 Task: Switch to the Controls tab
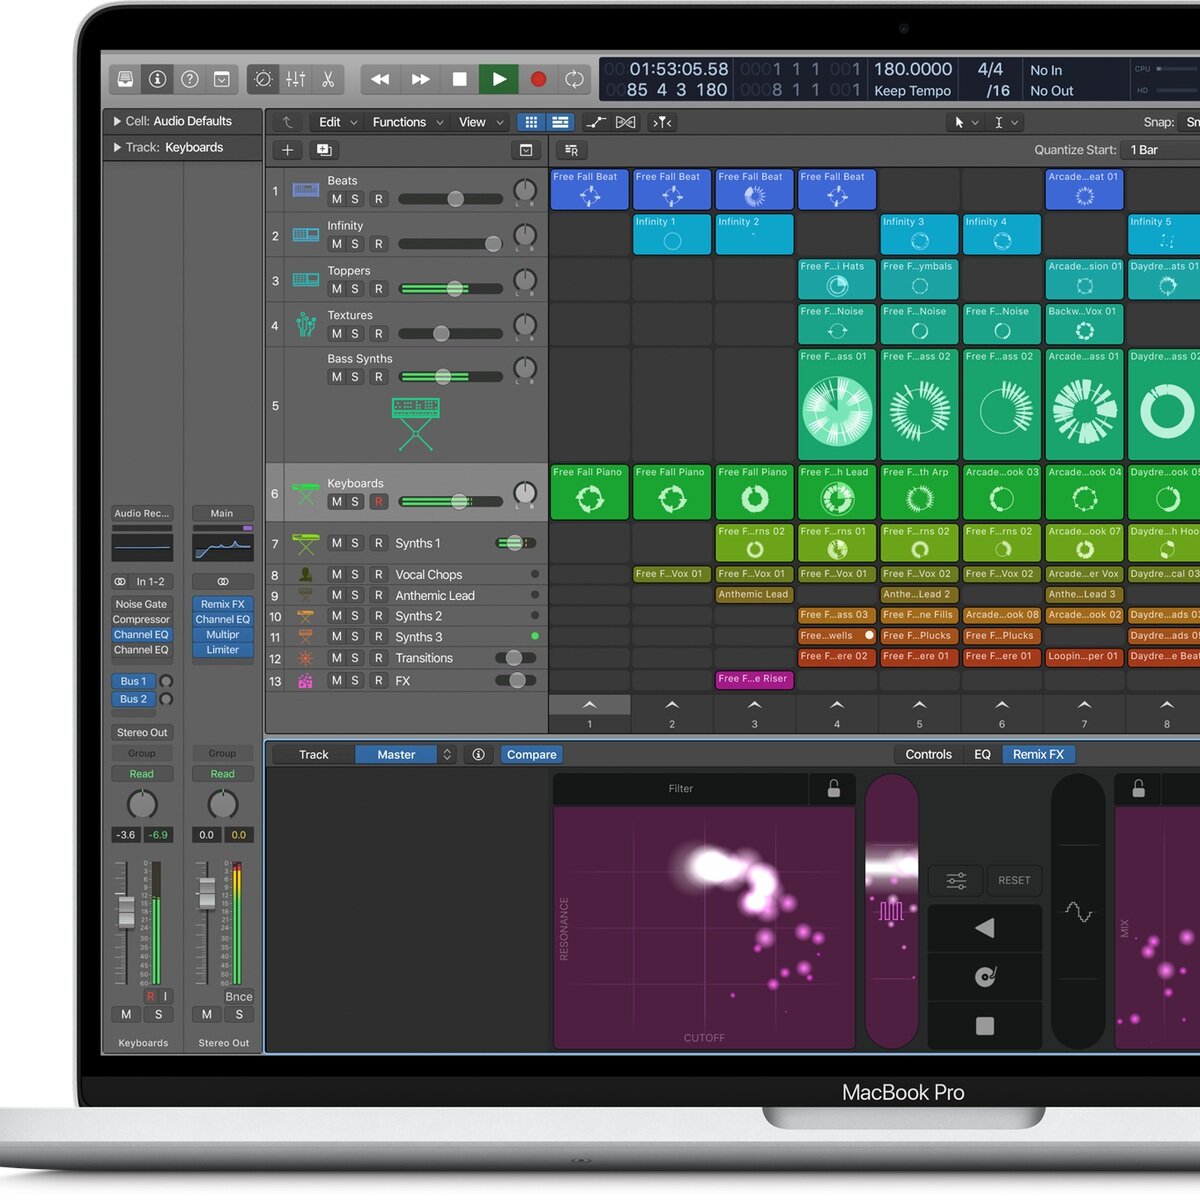(x=928, y=755)
